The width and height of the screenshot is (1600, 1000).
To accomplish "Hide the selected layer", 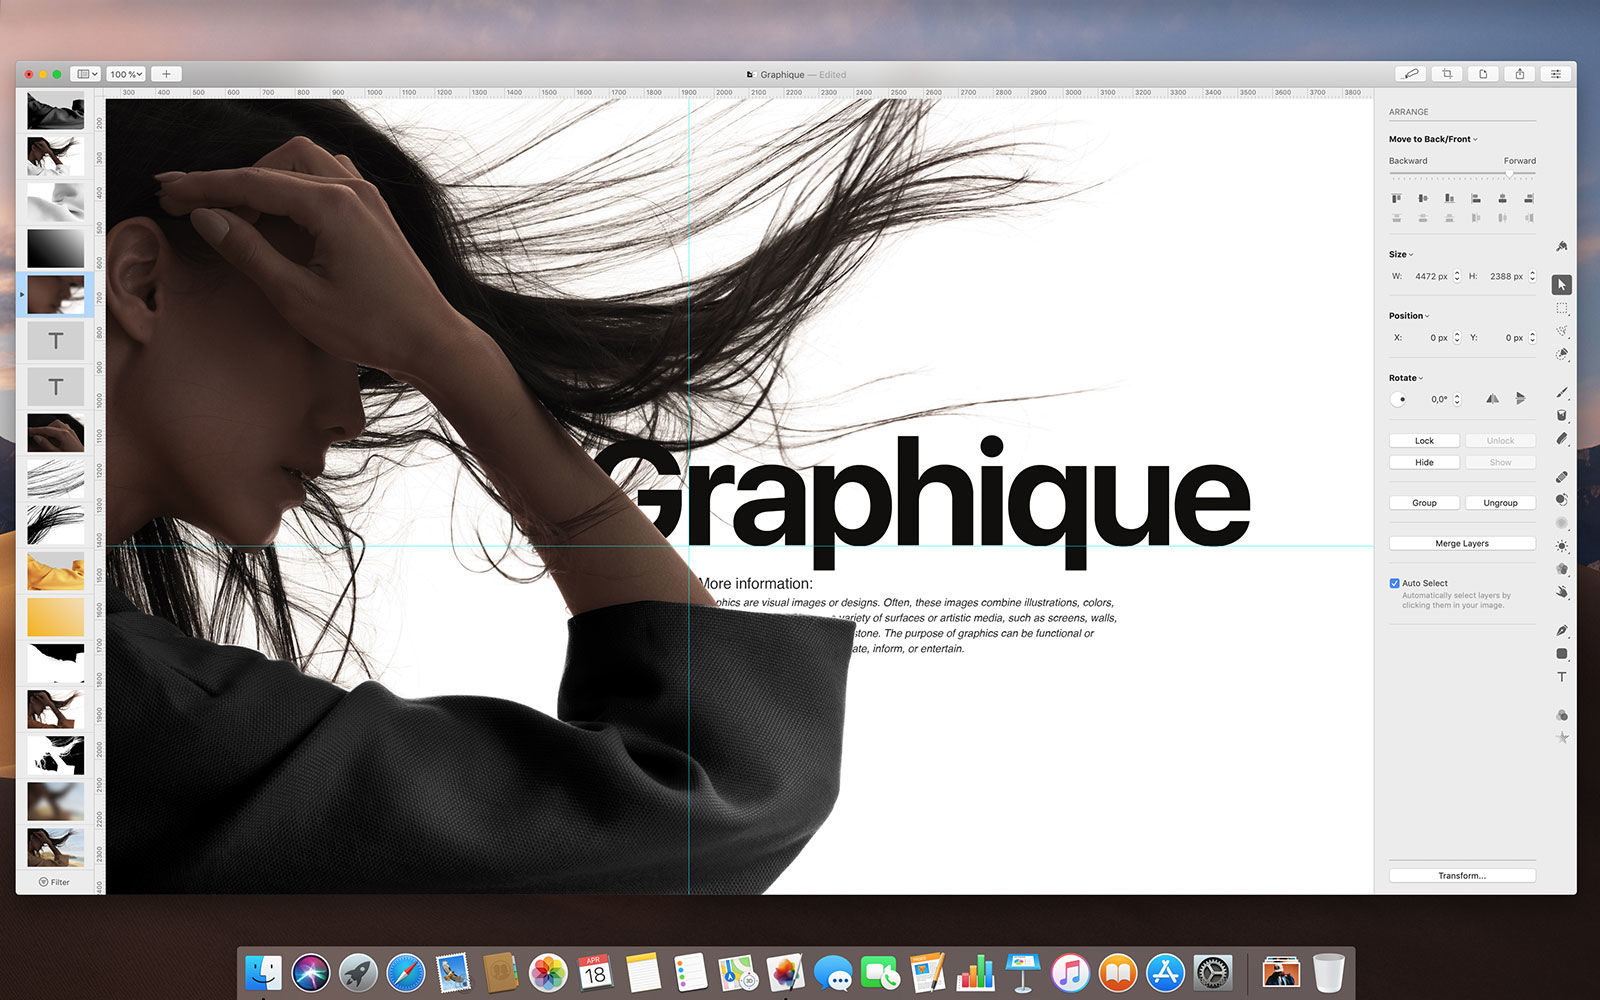I will (x=1423, y=462).
